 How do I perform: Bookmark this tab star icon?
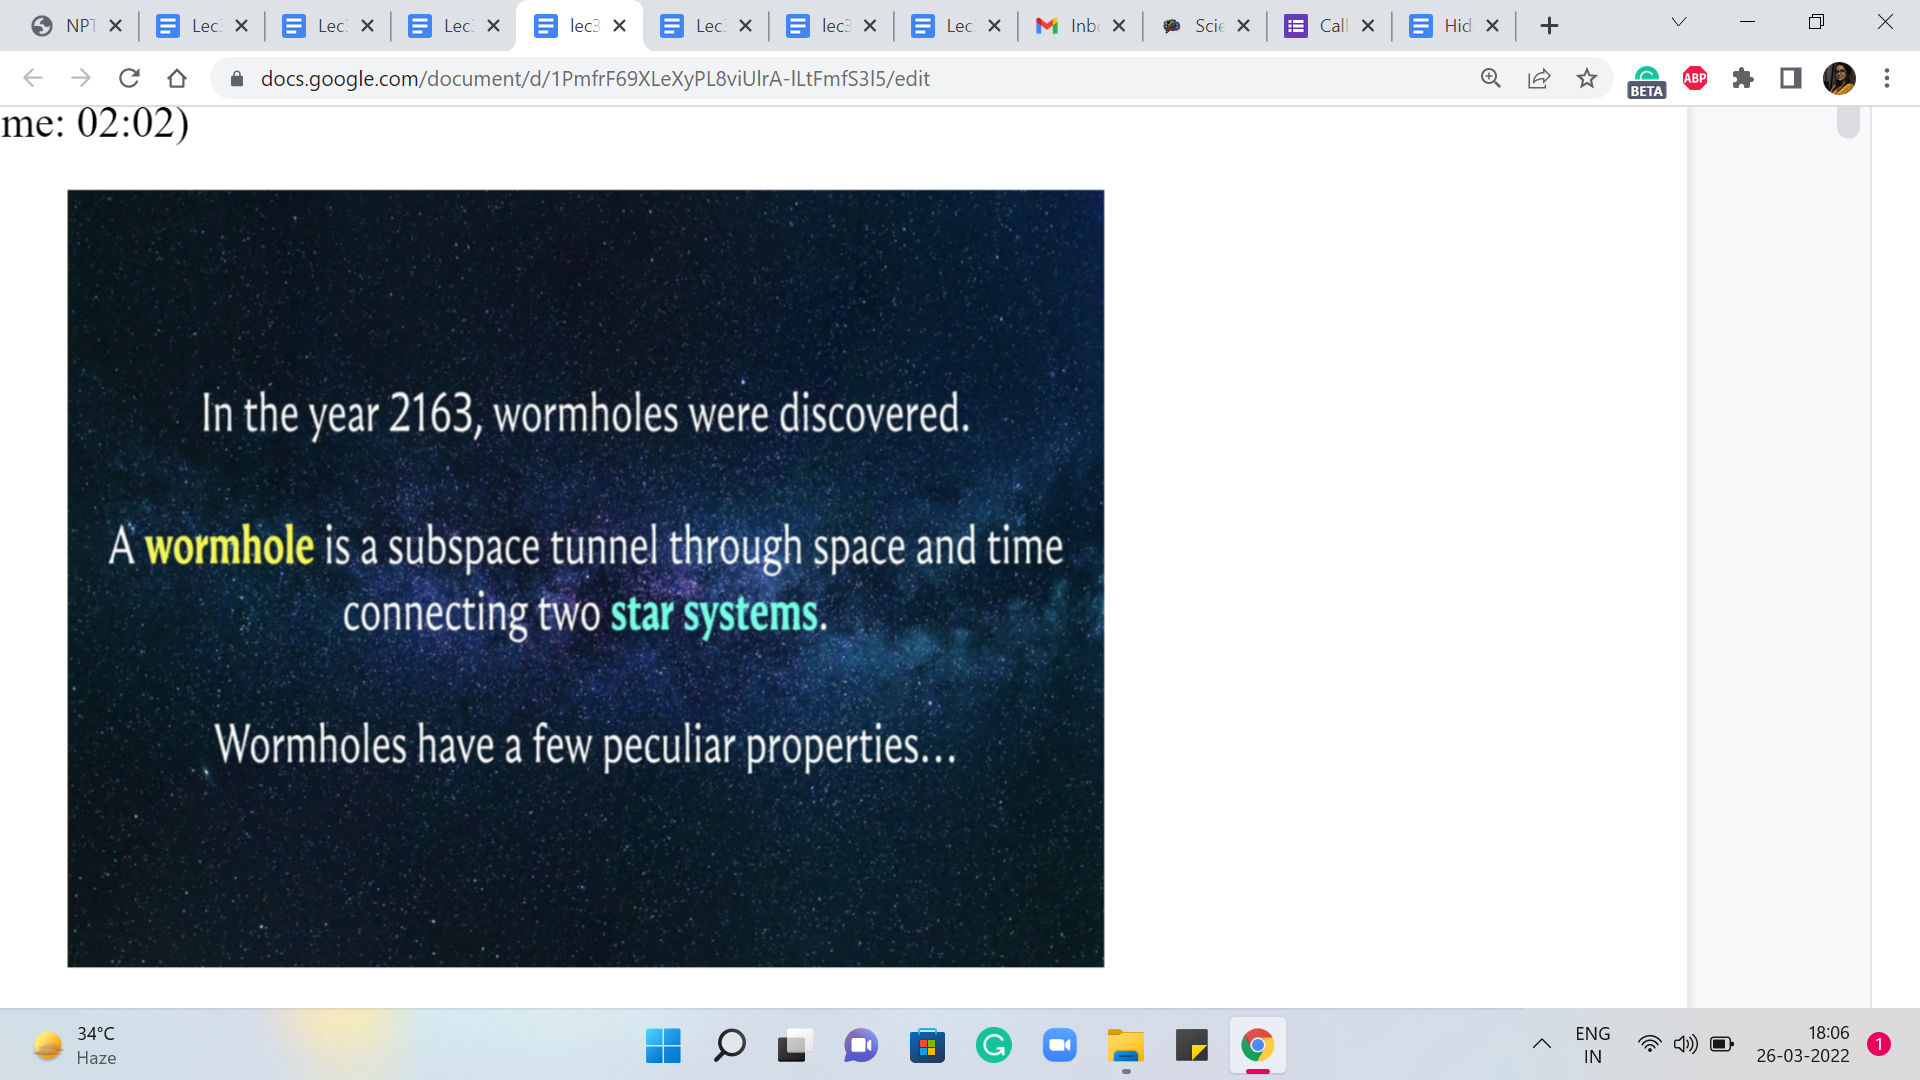click(1587, 78)
